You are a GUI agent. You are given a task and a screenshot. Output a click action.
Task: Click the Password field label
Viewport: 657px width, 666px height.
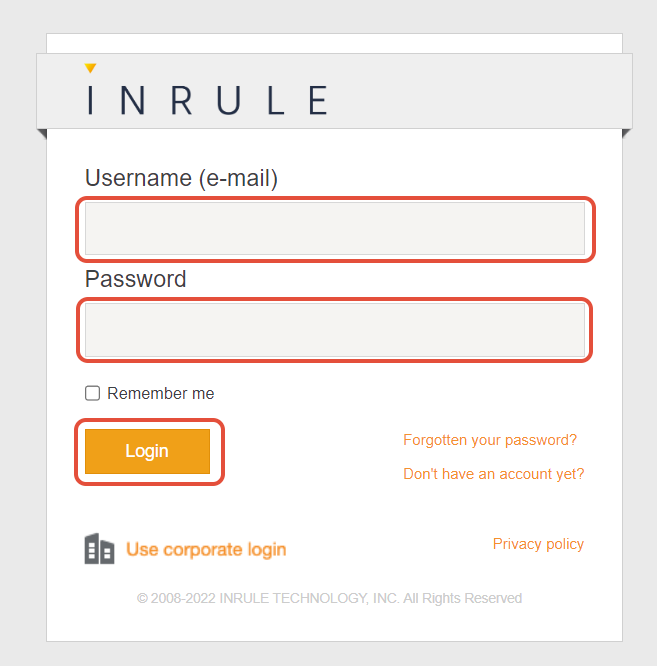click(136, 279)
